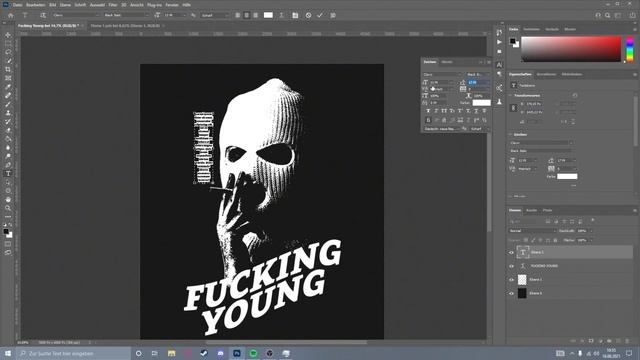
Task: Hide the FUCKING YOUNG layer
Action: coord(511,266)
